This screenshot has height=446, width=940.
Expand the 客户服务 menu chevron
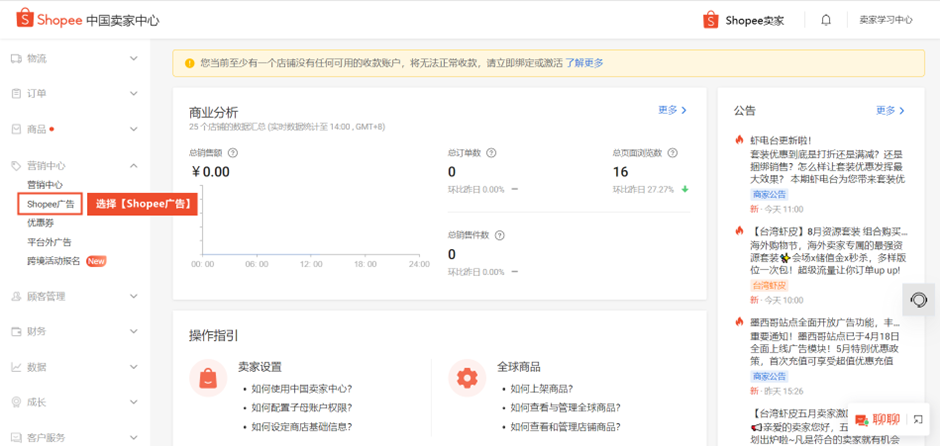[x=134, y=437]
